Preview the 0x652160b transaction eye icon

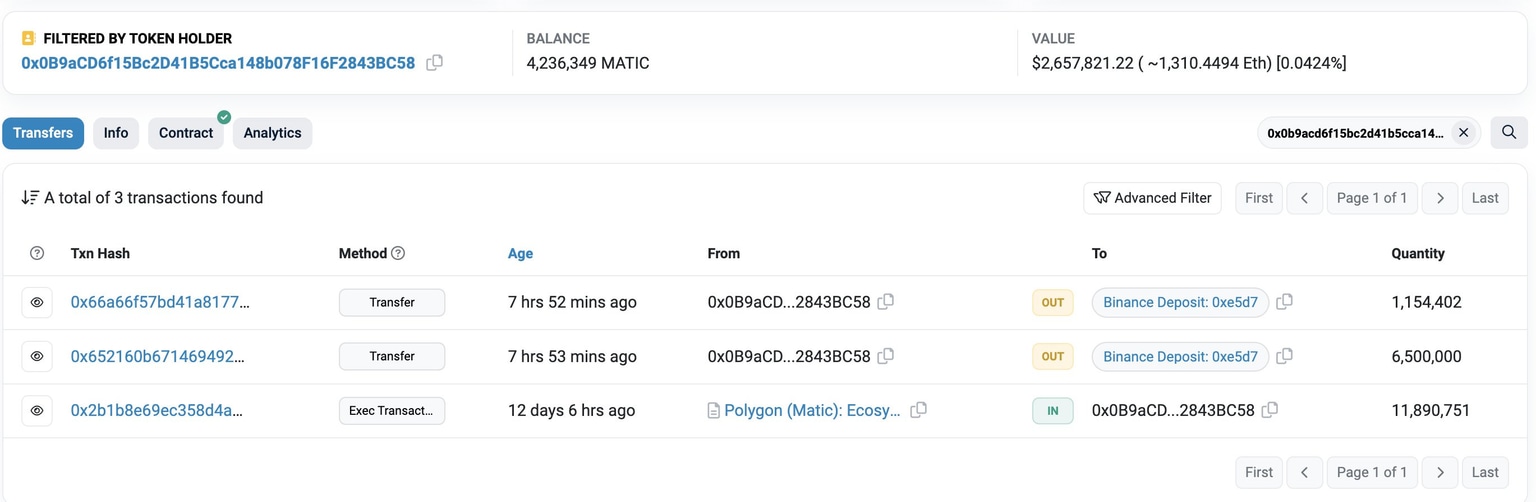tap(37, 356)
